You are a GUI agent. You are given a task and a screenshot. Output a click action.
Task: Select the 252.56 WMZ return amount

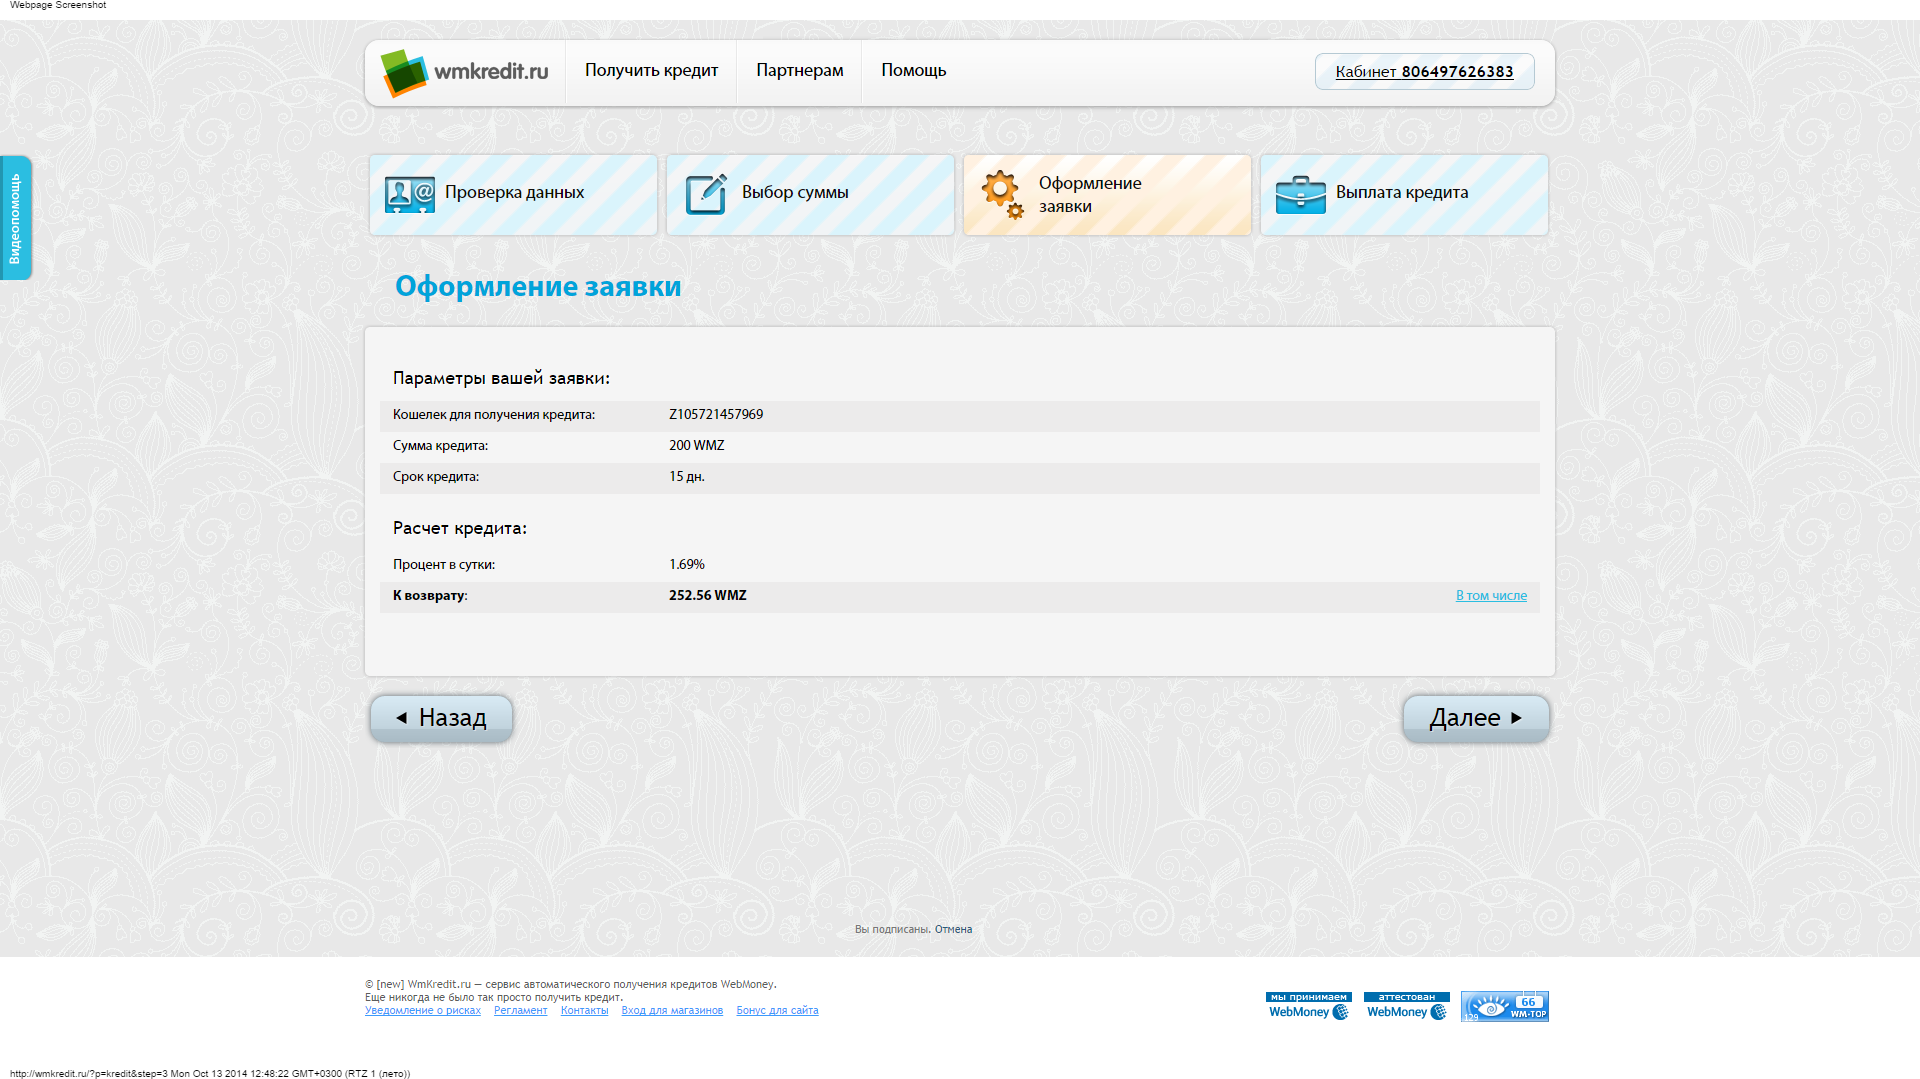click(x=708, y=596)
